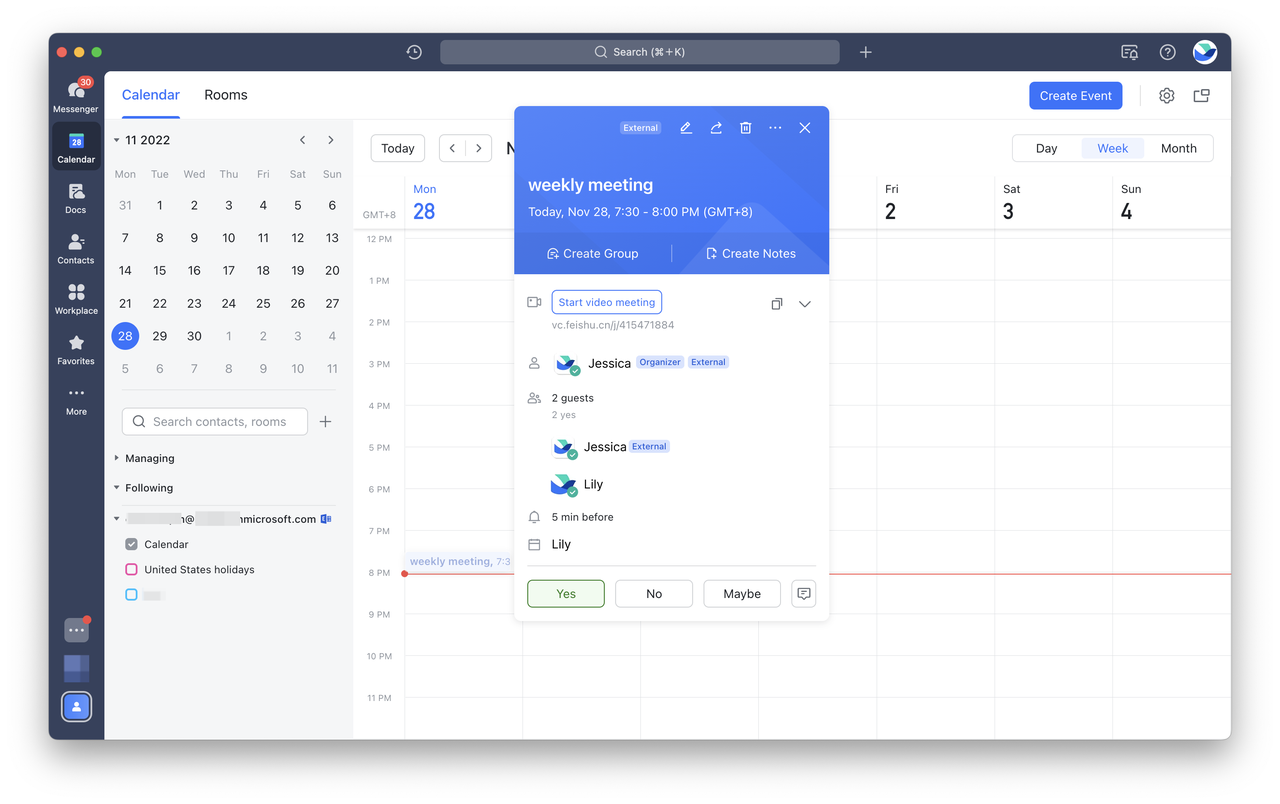Uncheck the Calendar checkbox
This screenshot has height=804, width=1280.
coord(131,544)
